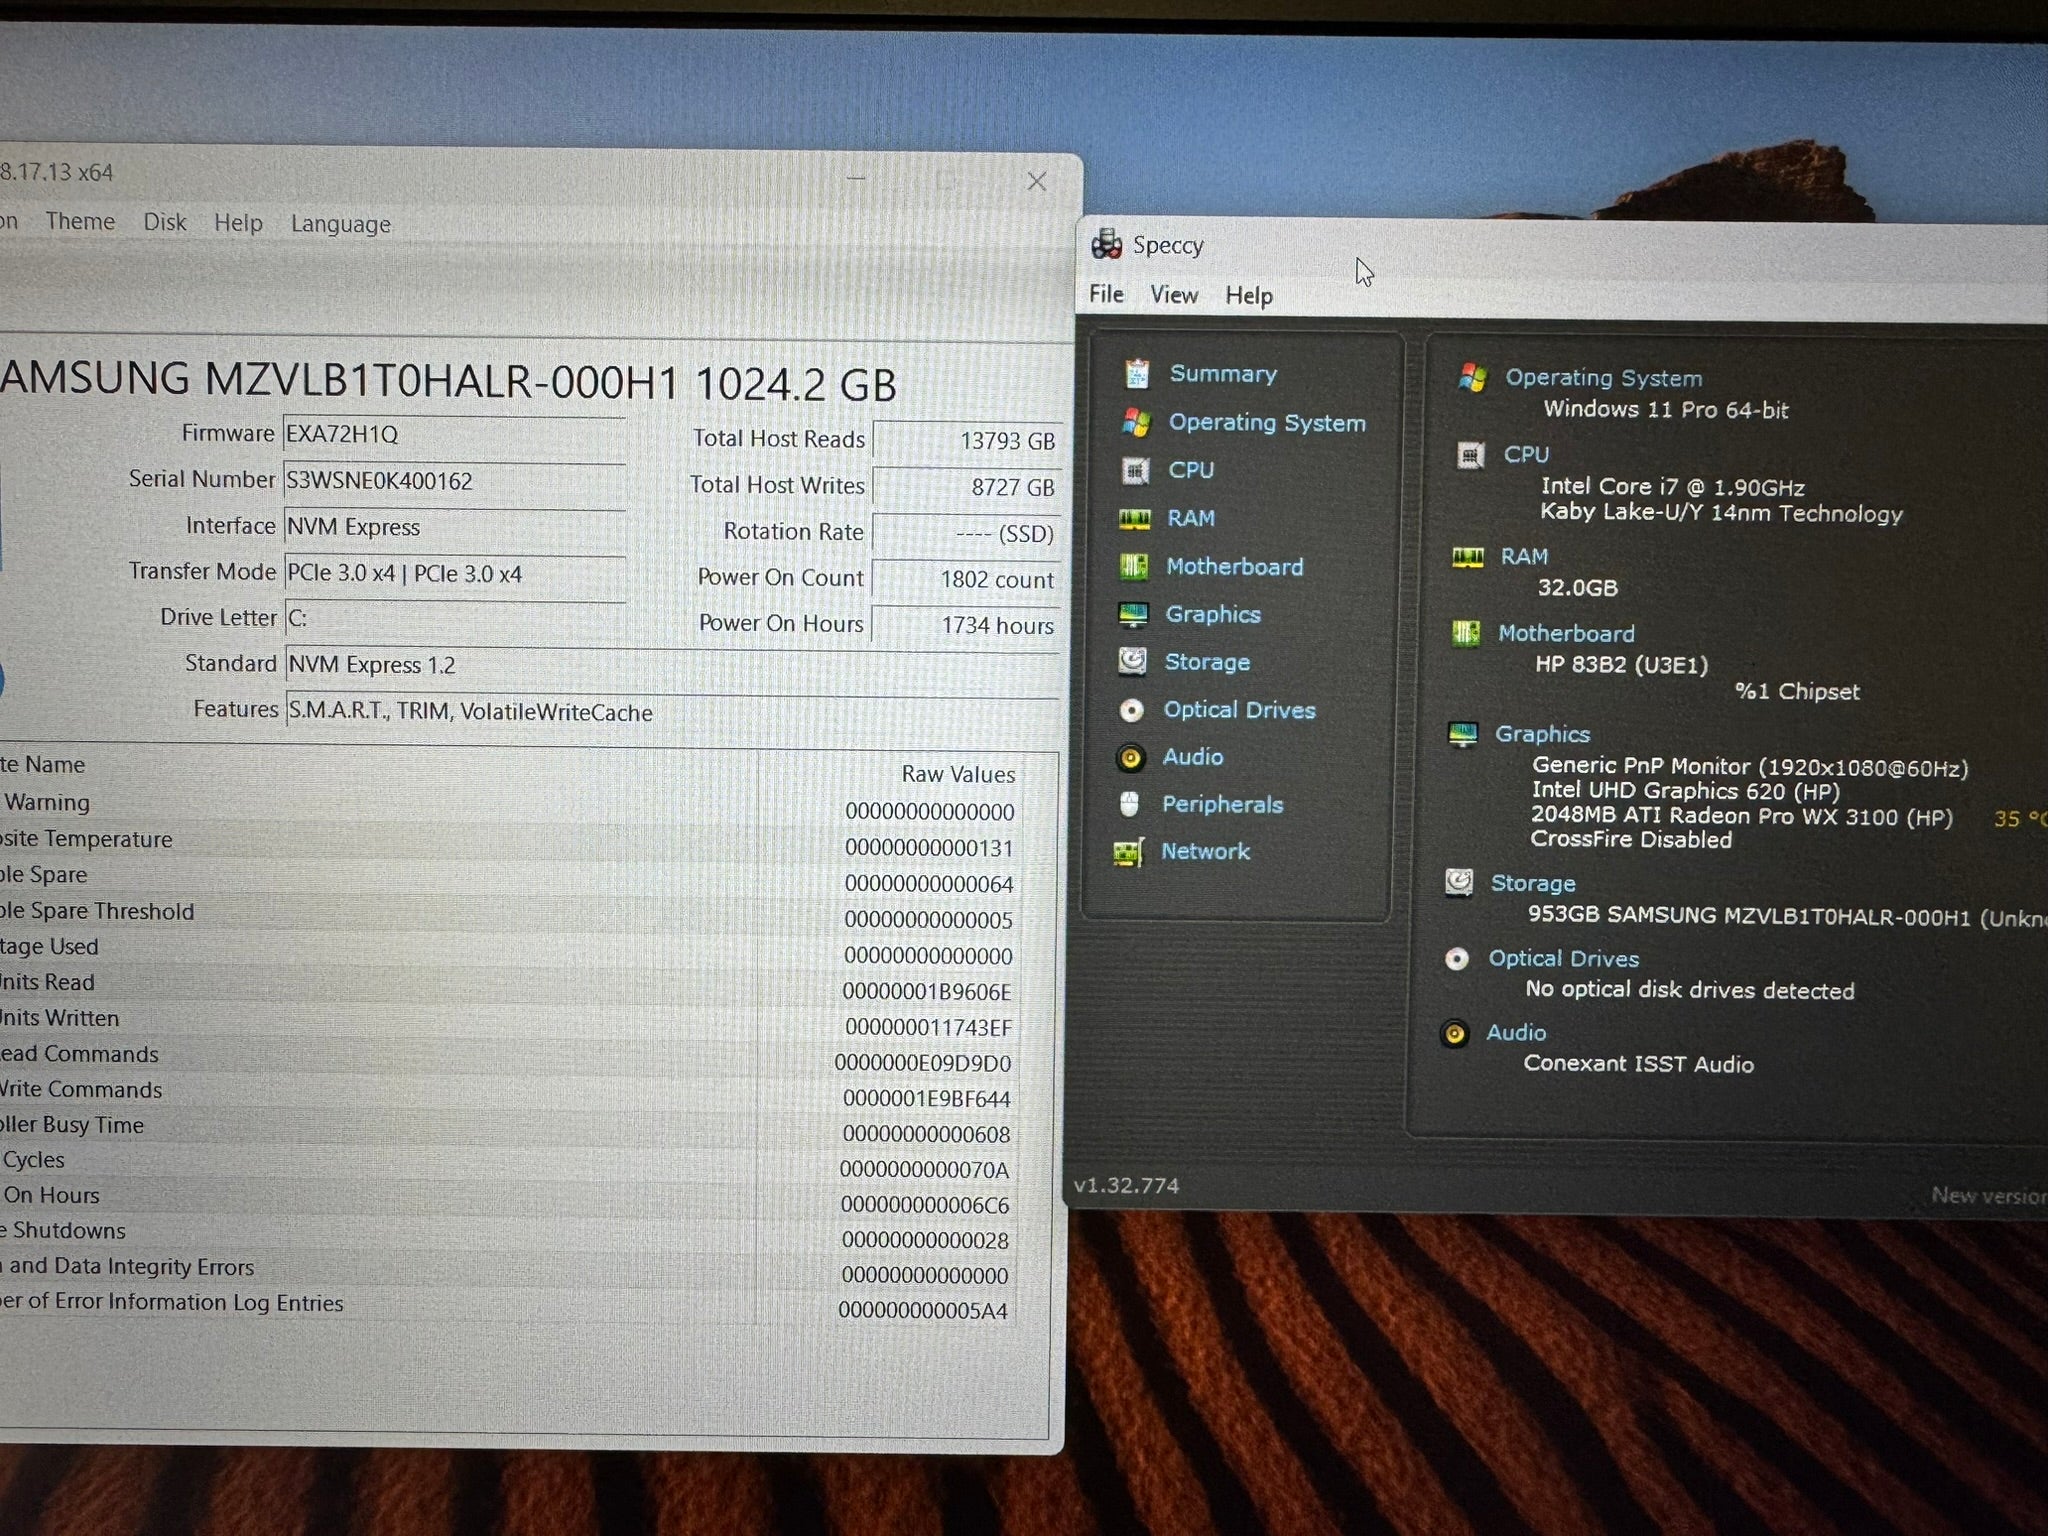This screenshot has height=1536, width=2048.
Task: Open the Disk menu in CrystalDiskInfo
Action: [x=165, y=222]
